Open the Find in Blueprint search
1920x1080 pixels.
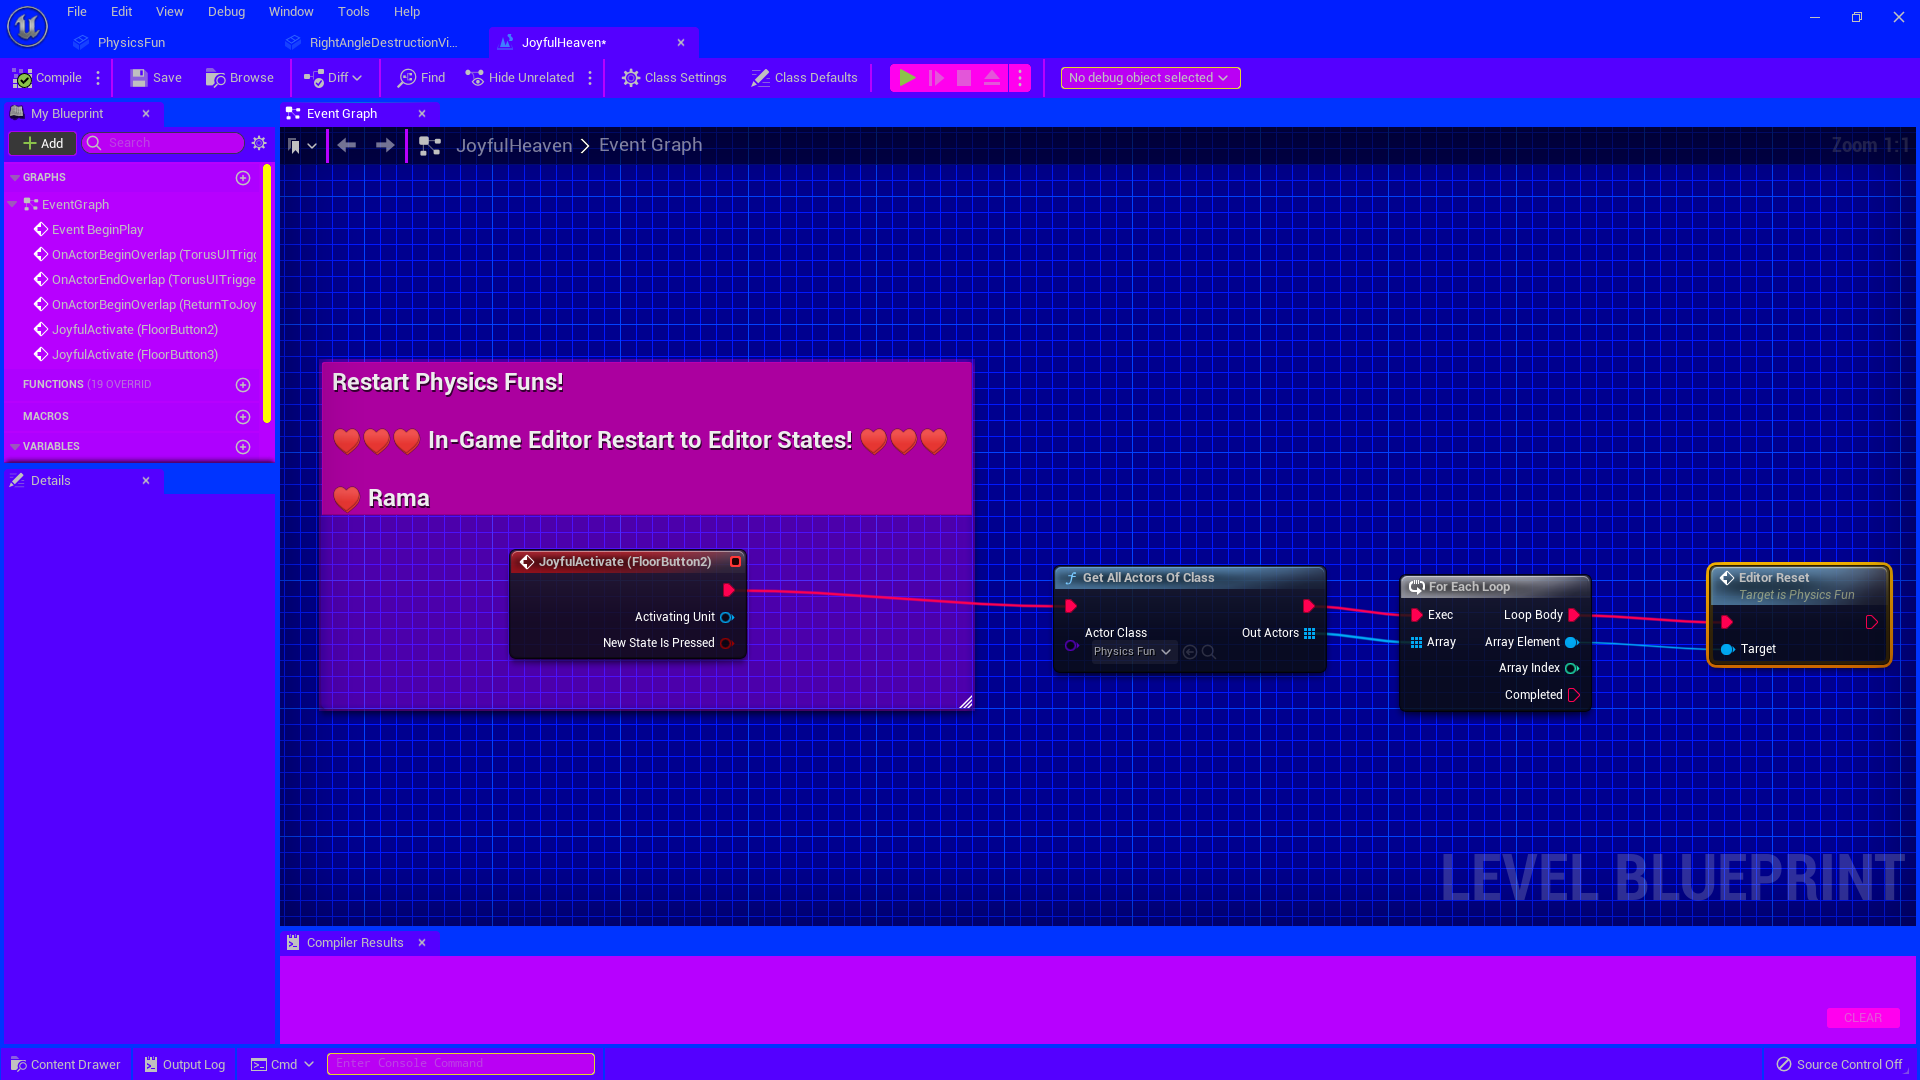pyautogui.click(x=421, y=77)
